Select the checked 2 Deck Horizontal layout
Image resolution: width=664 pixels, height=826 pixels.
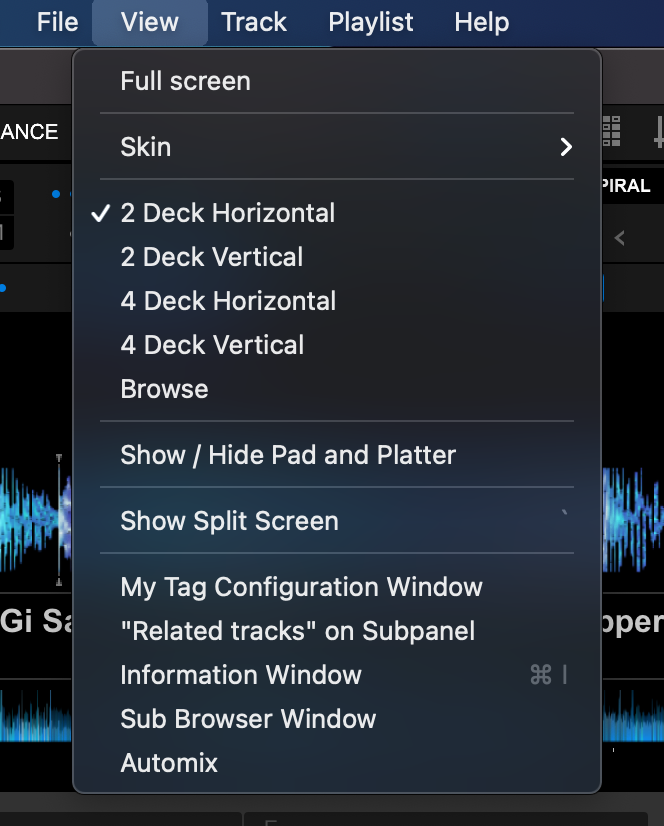click(x=228, y=213)
